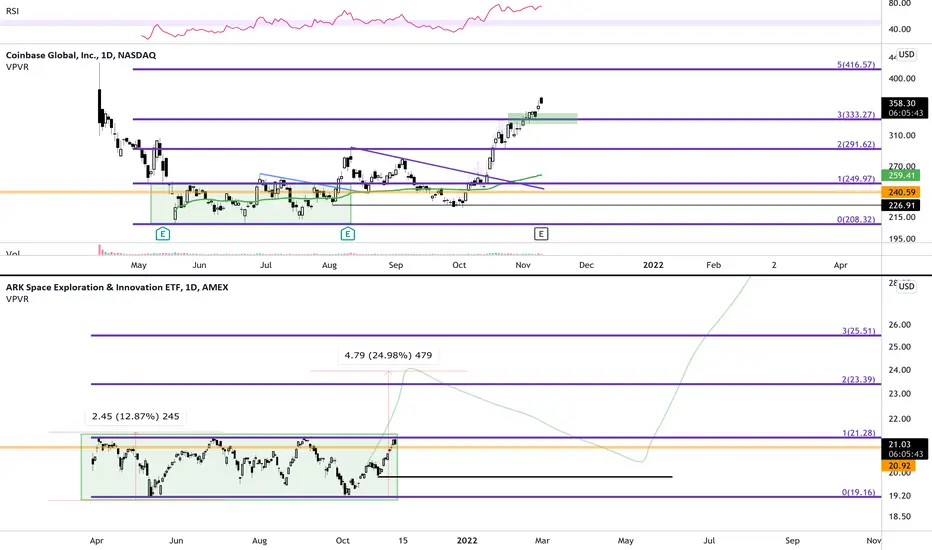This screenshot has height=550, width=932.
Task: Select the 0(19.16) Fibonacci level label
Action: pos(858,492)
